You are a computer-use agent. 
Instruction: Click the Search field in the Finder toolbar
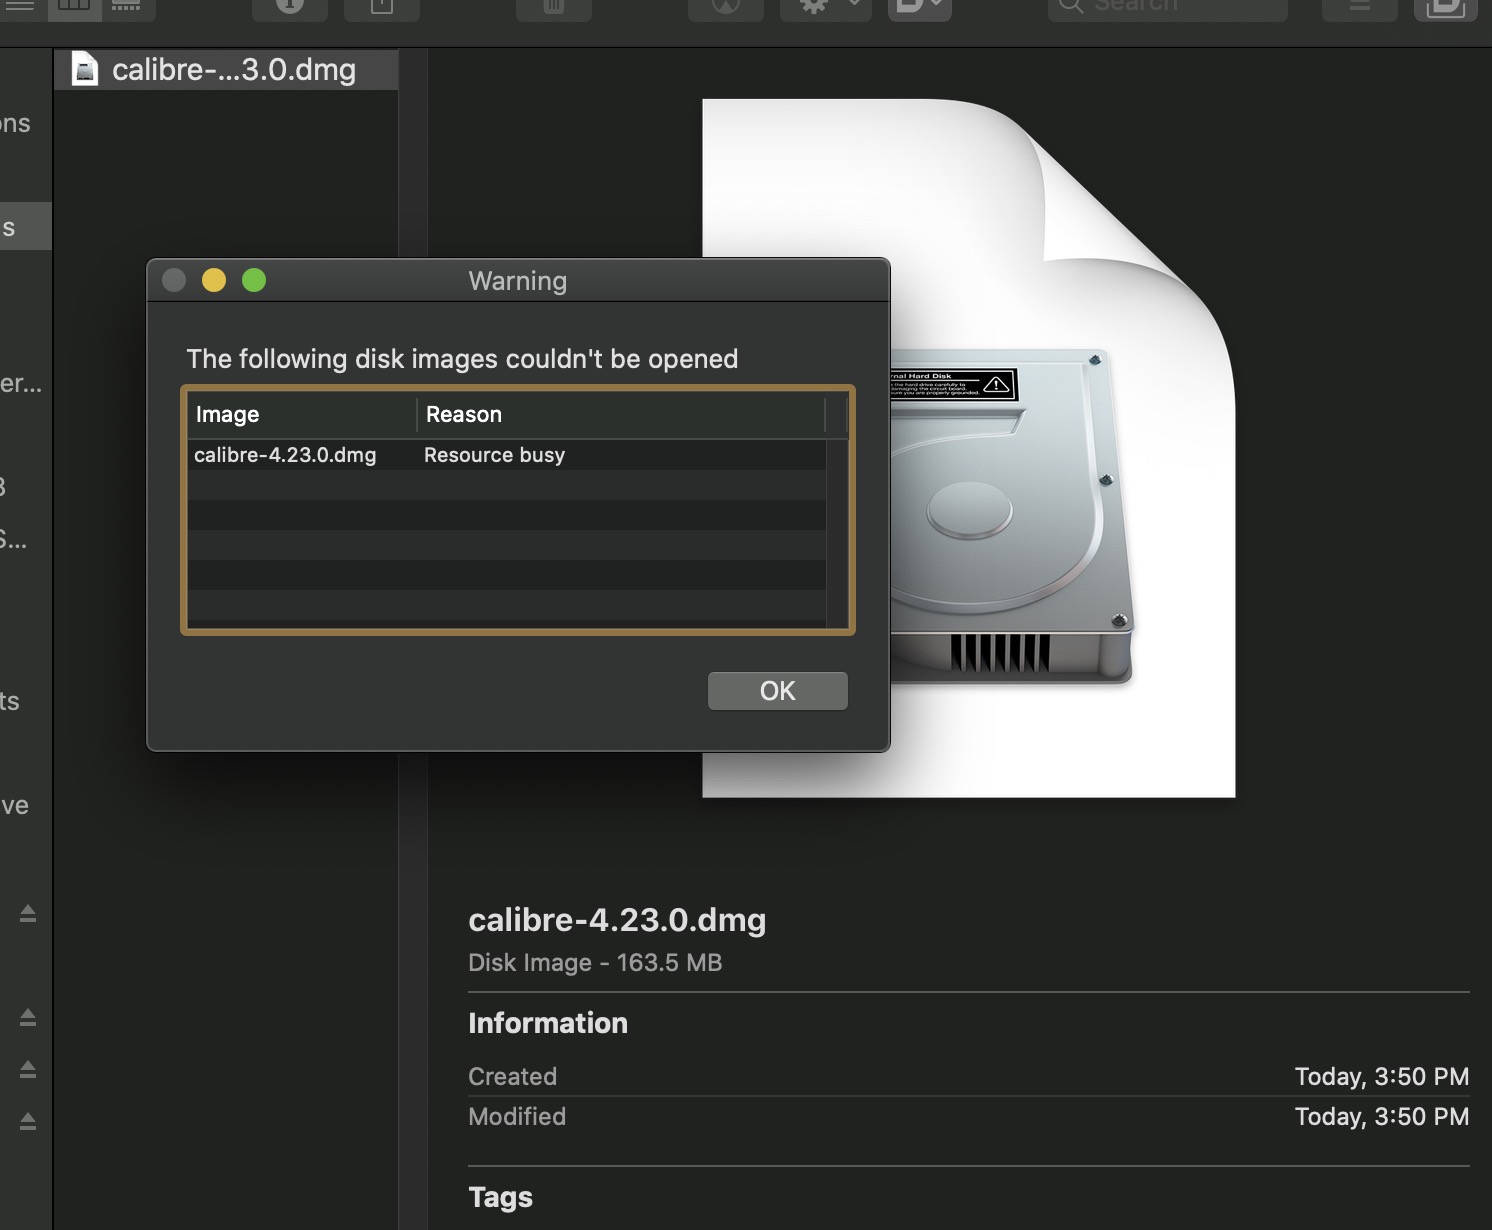coord(1166,8)
